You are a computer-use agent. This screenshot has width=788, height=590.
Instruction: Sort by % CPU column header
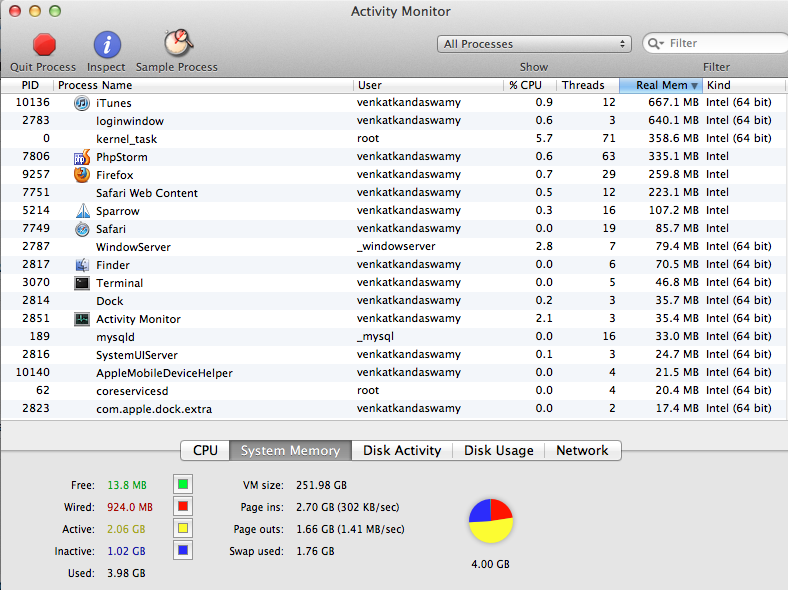coord(530,85)
